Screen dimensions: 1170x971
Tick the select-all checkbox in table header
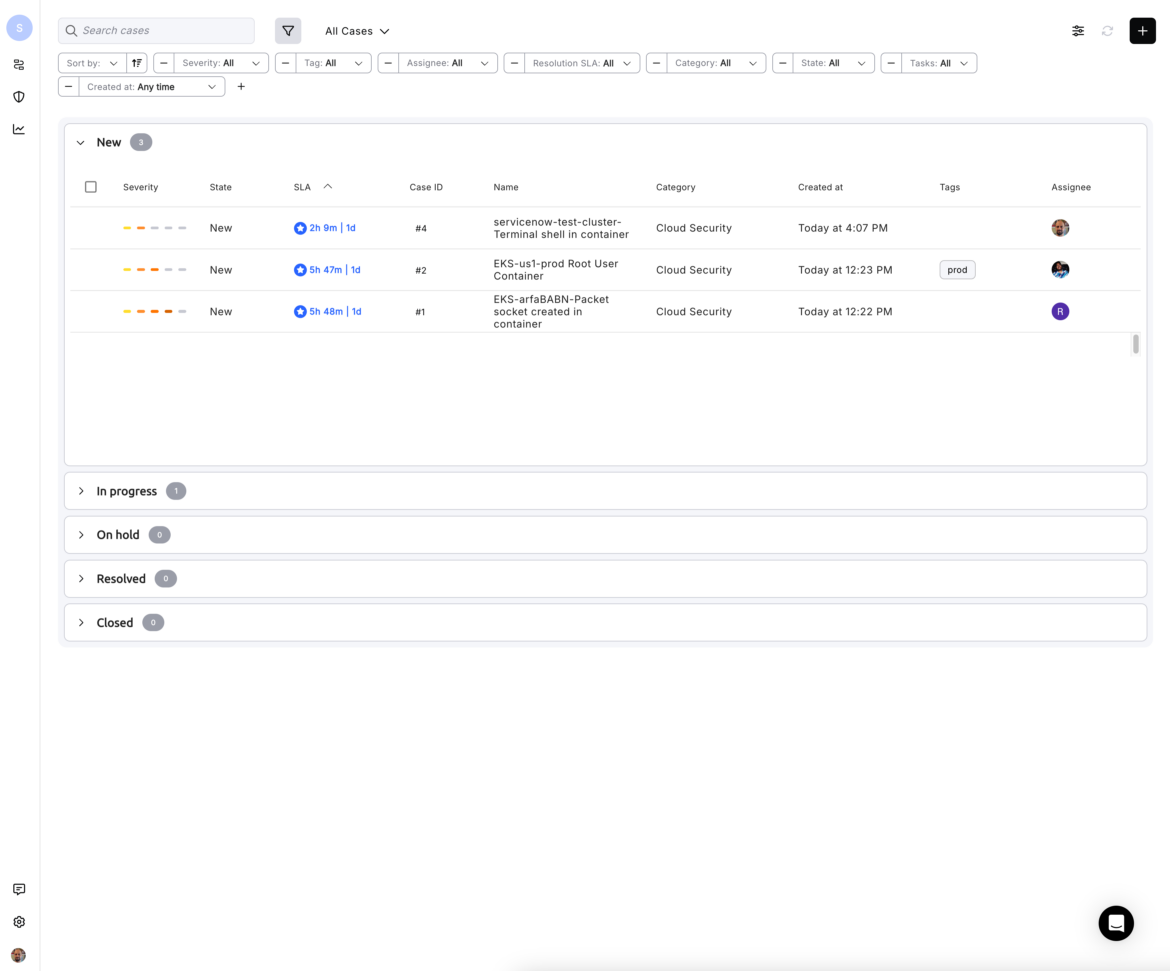coord(91,187)
